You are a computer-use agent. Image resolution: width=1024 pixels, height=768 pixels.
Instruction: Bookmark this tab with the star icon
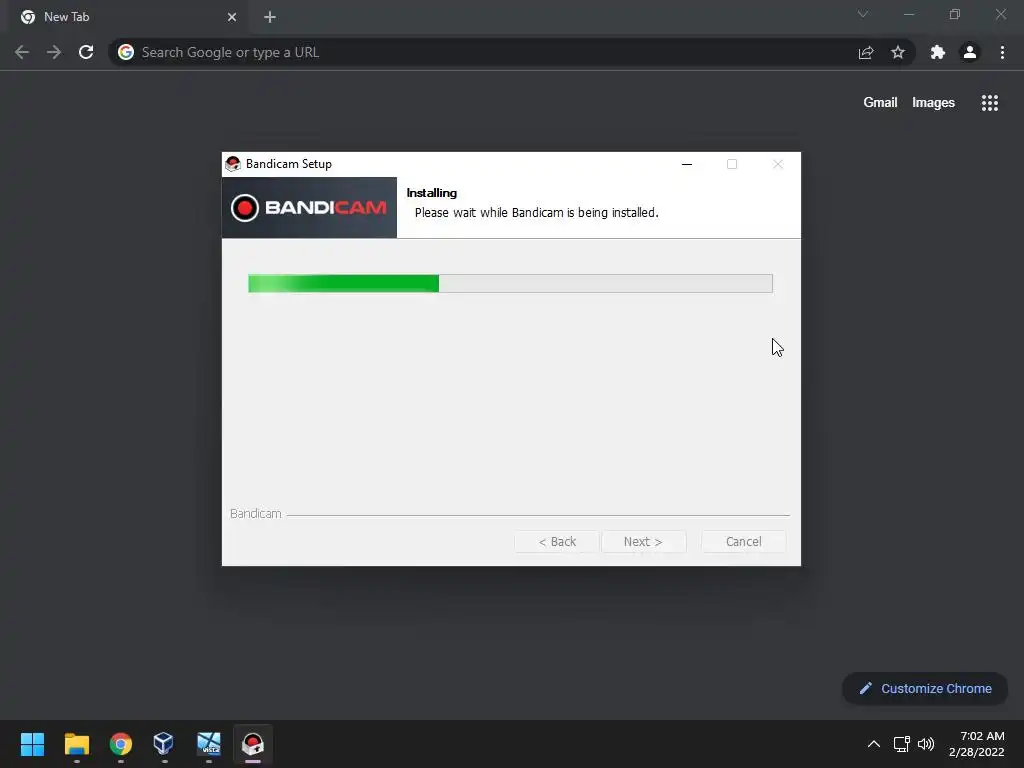[898, 52]
